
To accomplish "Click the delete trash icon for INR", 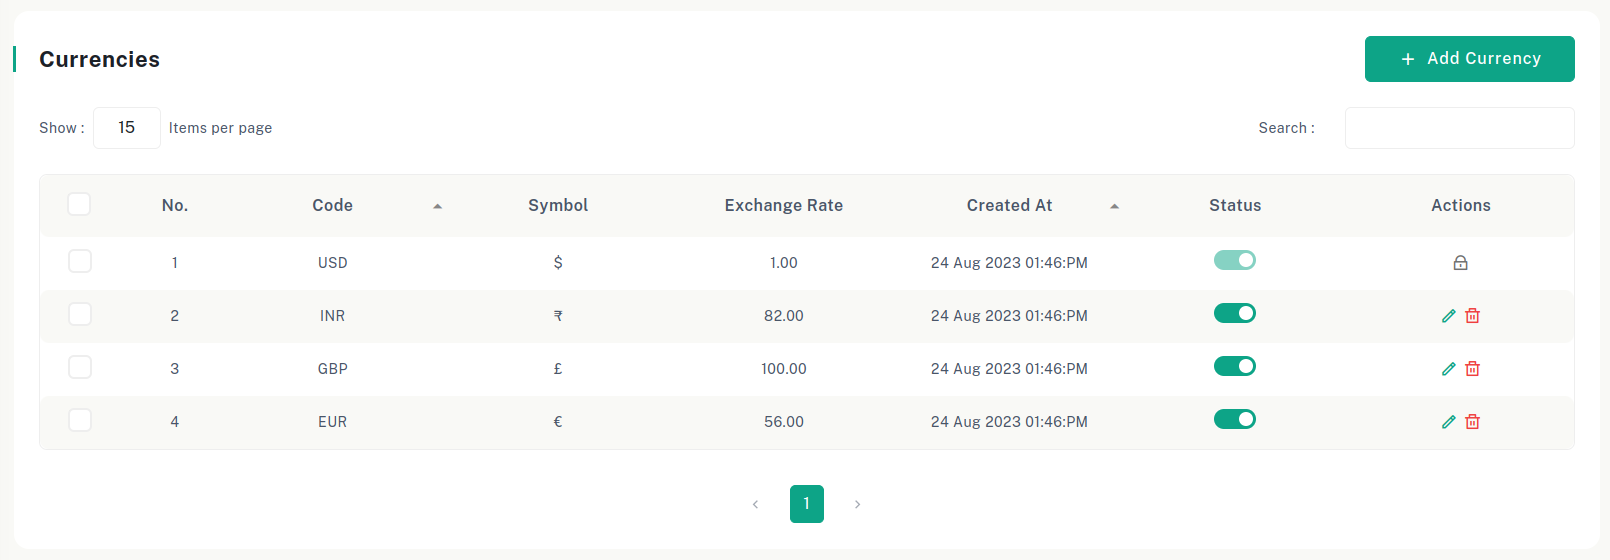I will pos(1472,316).
